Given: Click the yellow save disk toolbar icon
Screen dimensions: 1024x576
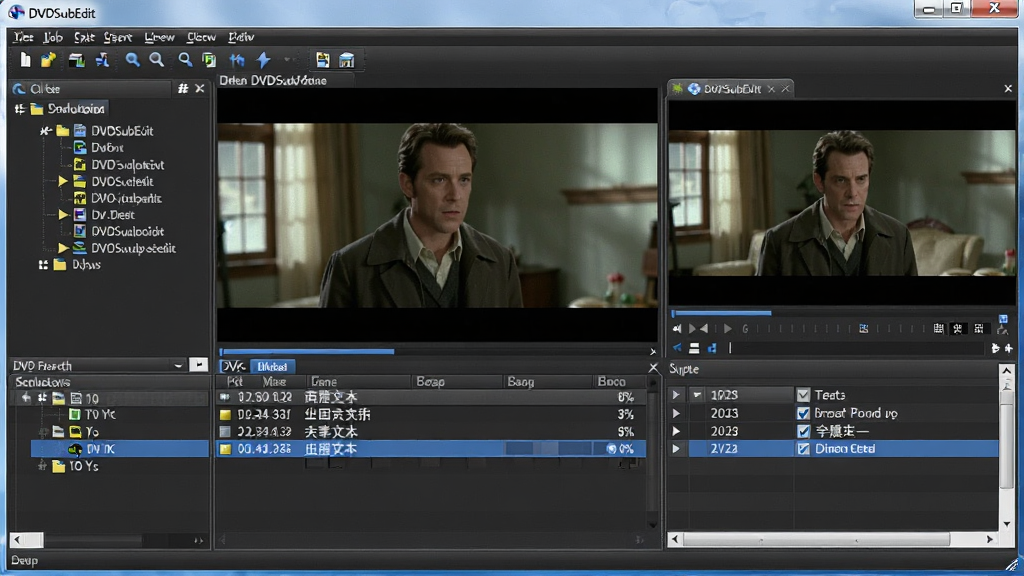Looking at the screenshot, I should click(x=323, y=60).
